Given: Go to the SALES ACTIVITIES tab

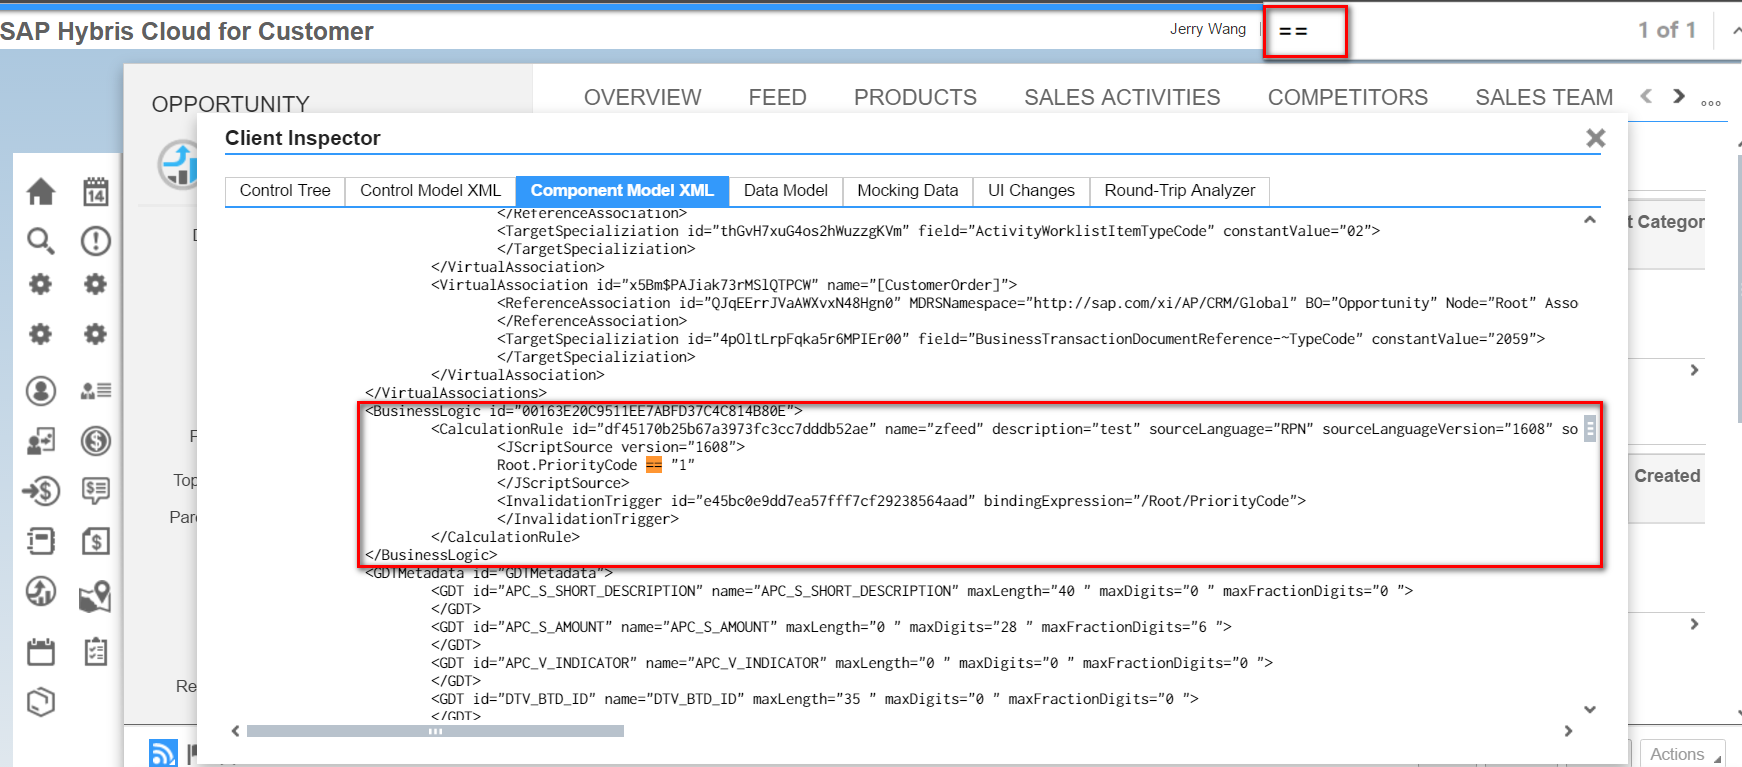Looking at the screenshot, I should coord(1122,97).
